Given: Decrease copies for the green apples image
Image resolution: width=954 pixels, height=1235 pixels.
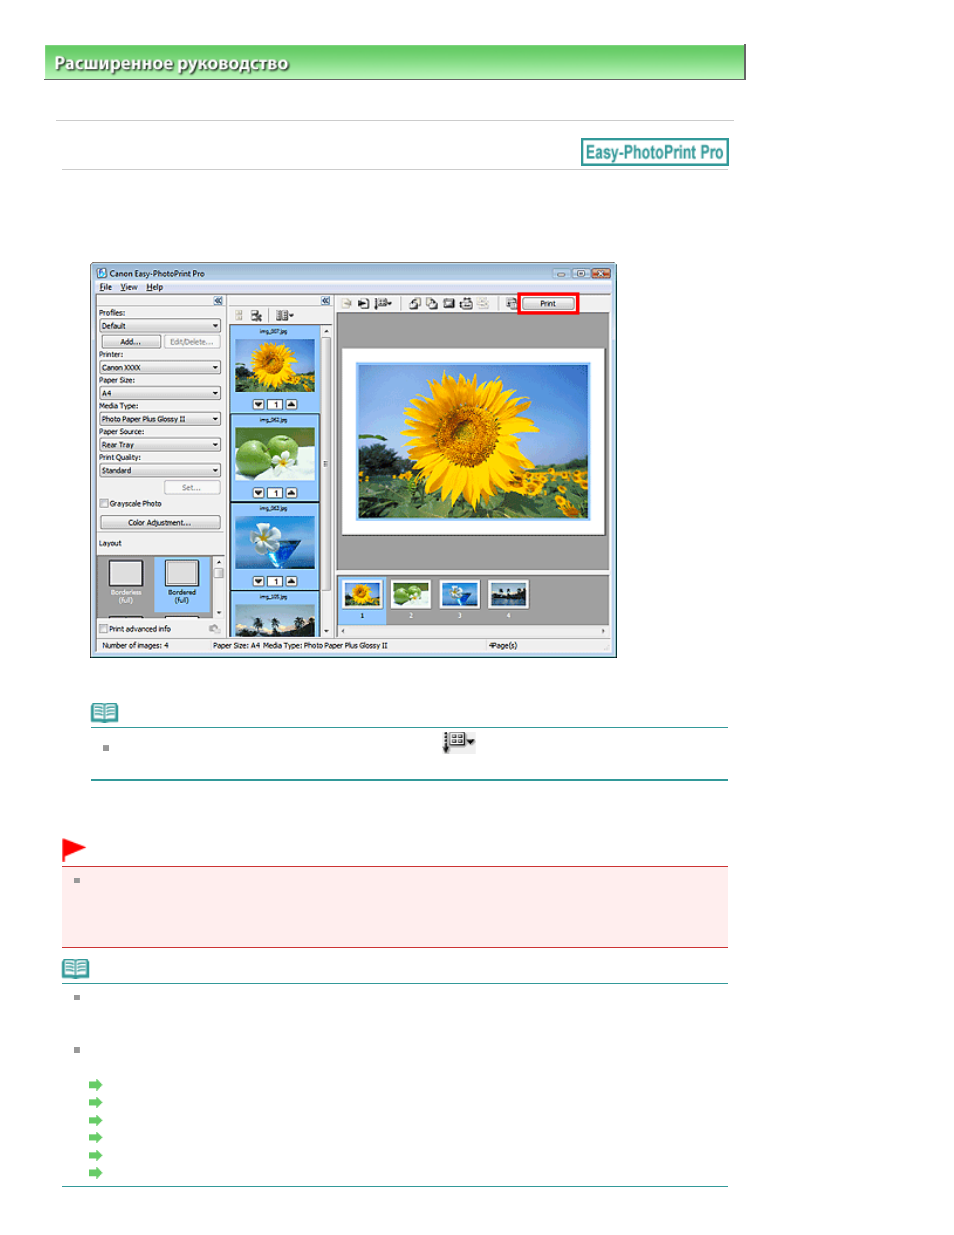Looking at the screenshot, I should click(x=258, y=492).
